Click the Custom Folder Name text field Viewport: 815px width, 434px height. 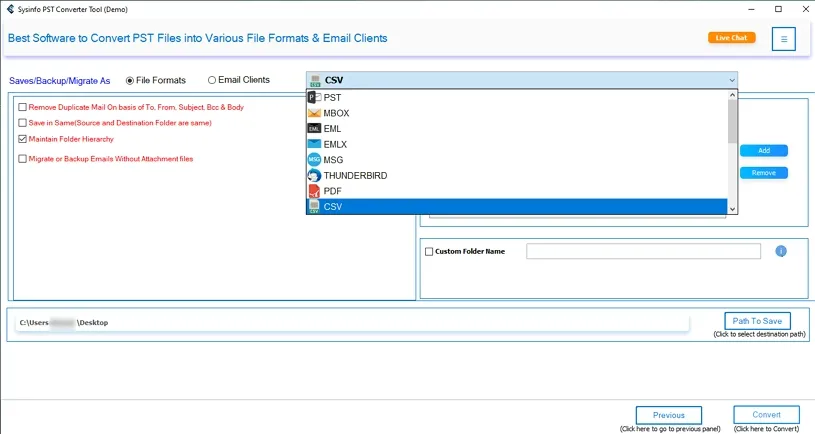pos(643,252)
